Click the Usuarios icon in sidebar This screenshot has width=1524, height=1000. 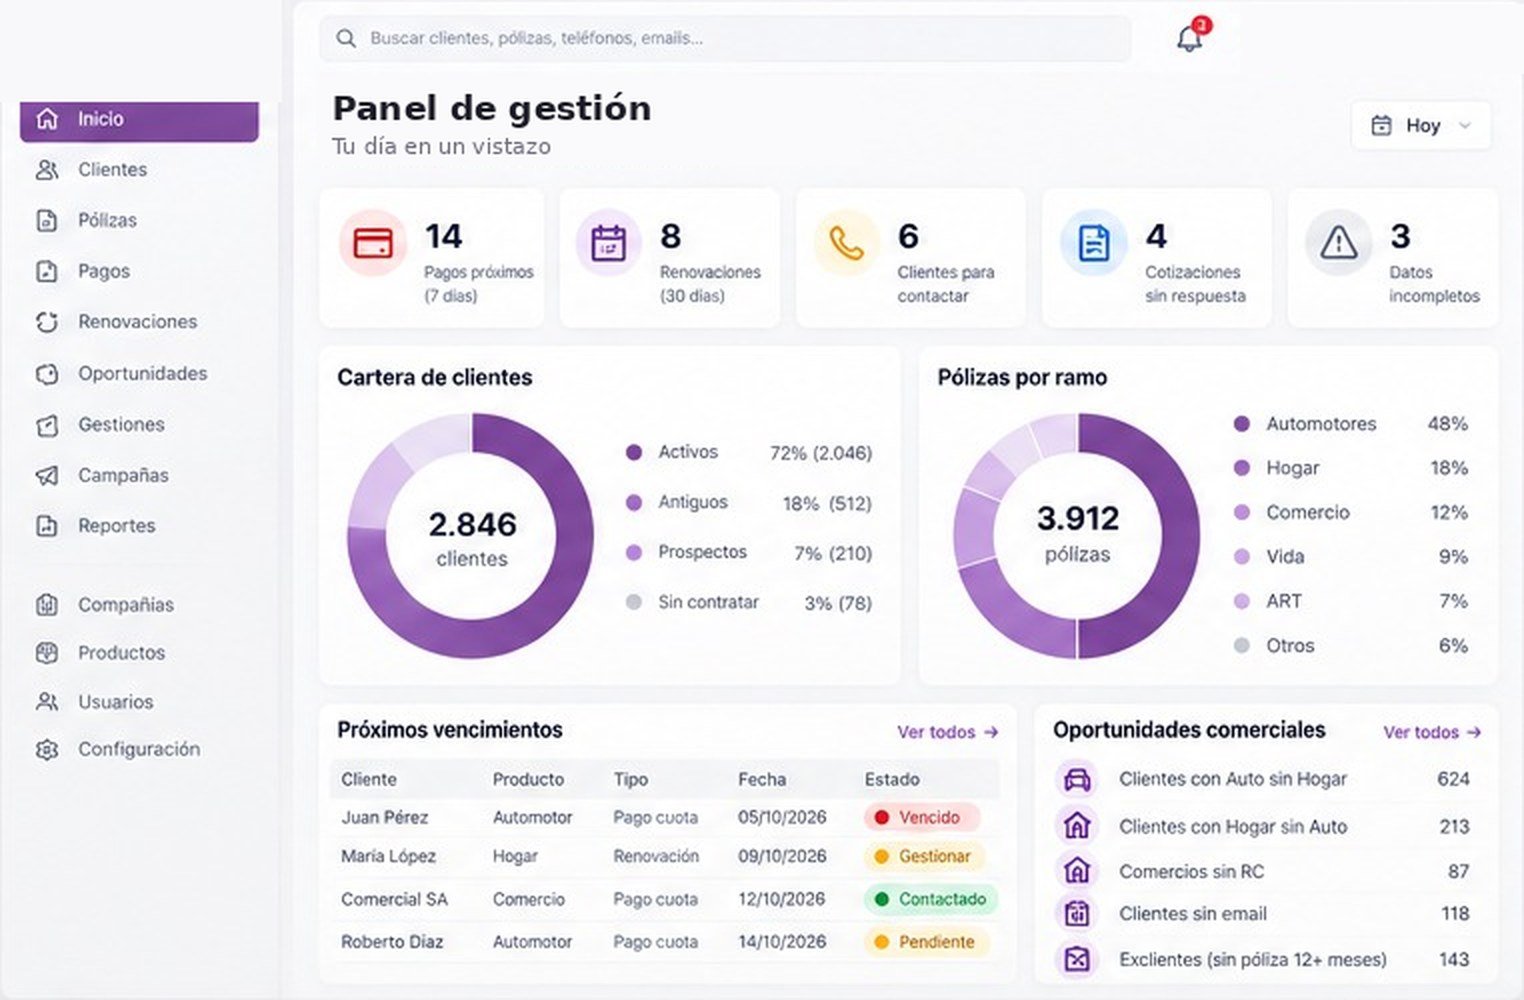[47, 702]
